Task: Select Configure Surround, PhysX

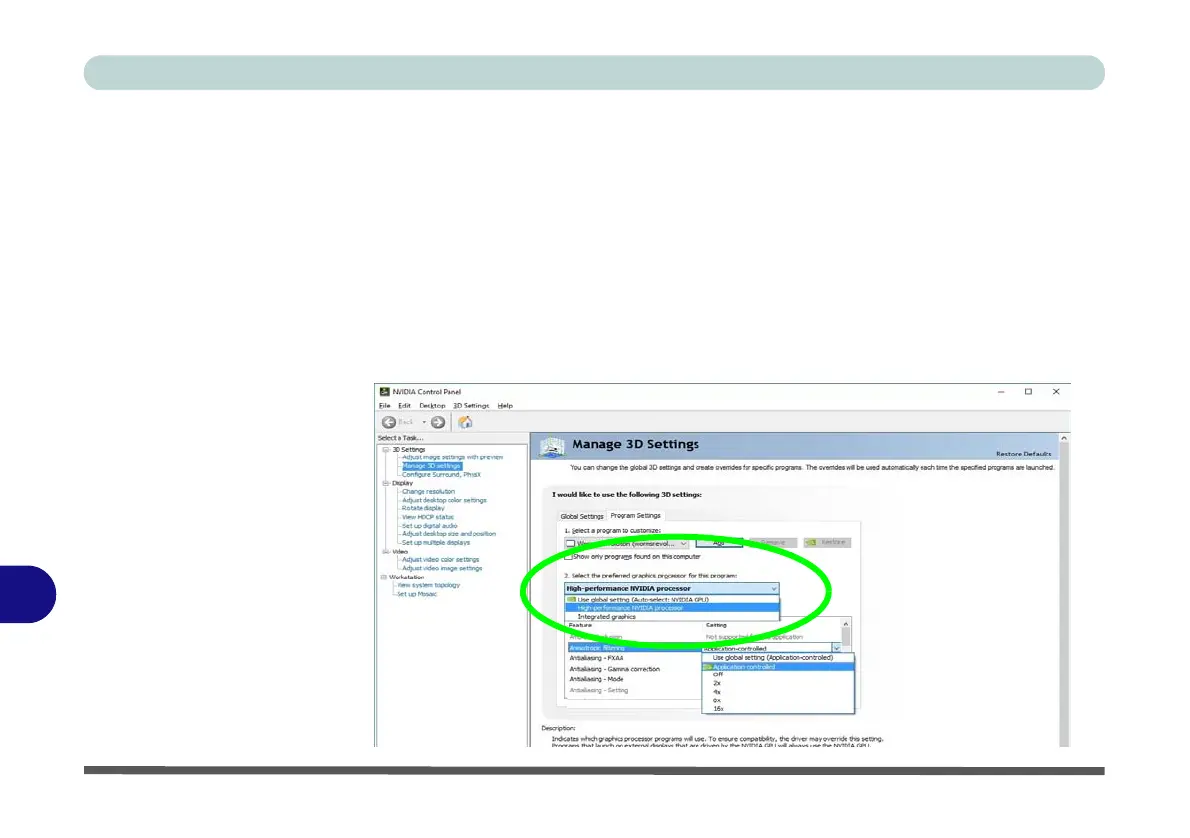Action: (441, 474)
